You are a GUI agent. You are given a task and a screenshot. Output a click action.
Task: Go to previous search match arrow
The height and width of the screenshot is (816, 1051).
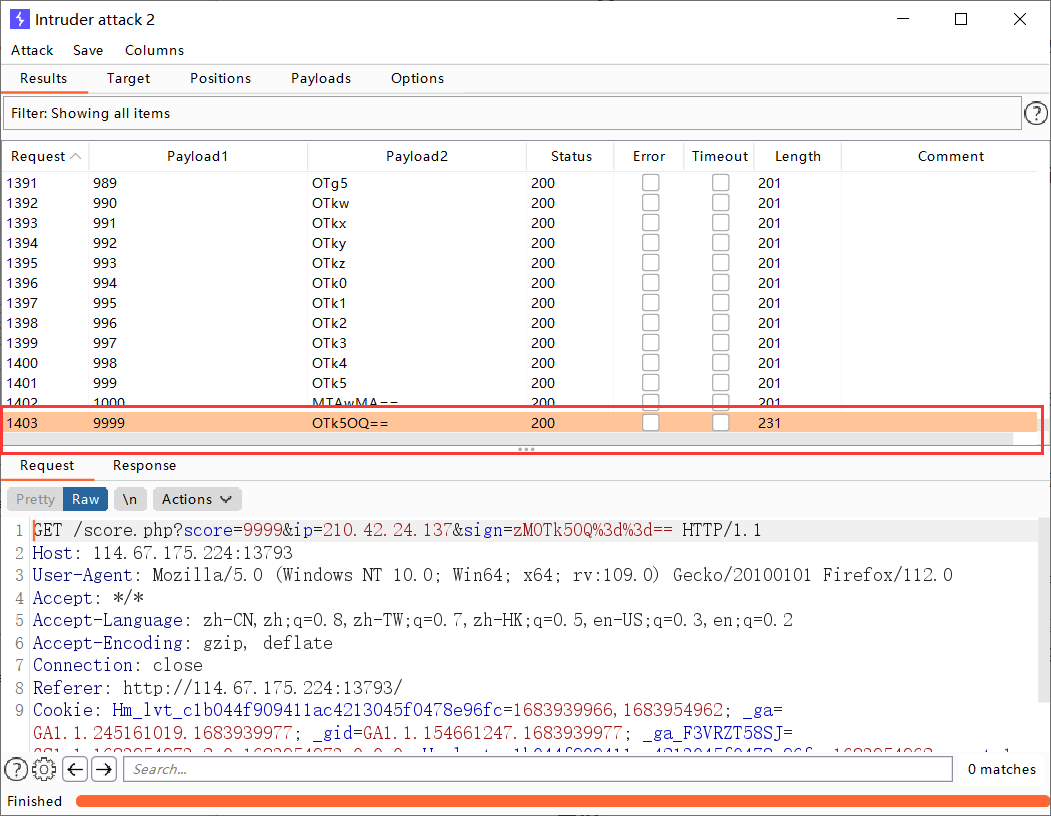(75, 769)
